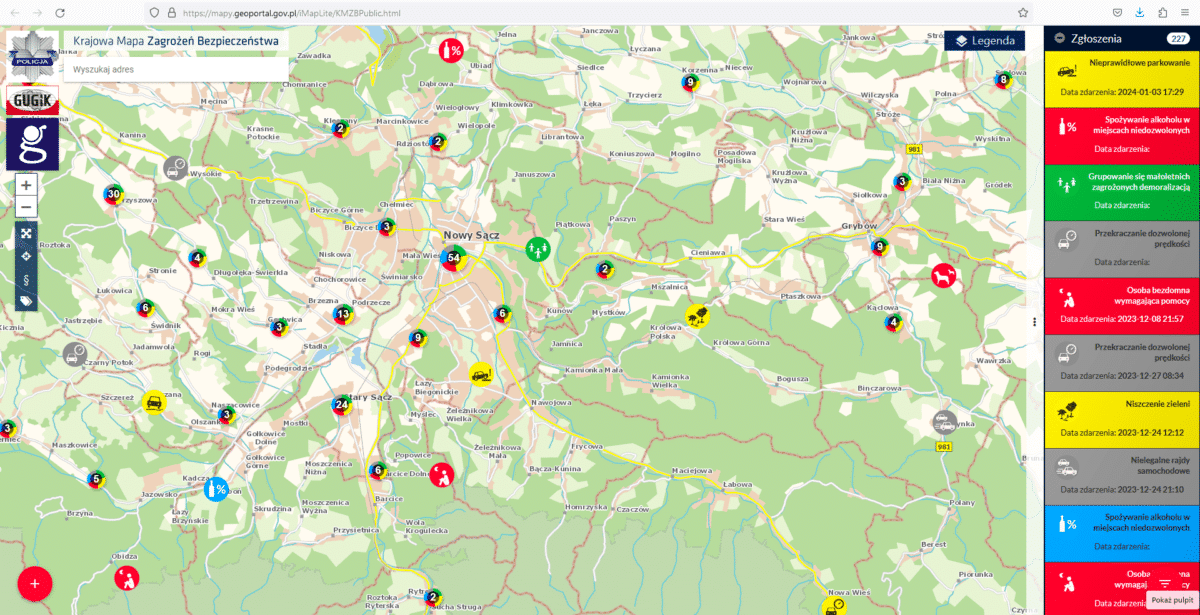Click the Nowy Sącz cluster marker 54
The width and height of the screenshot is (1200, 615).
tap(453, 258)
